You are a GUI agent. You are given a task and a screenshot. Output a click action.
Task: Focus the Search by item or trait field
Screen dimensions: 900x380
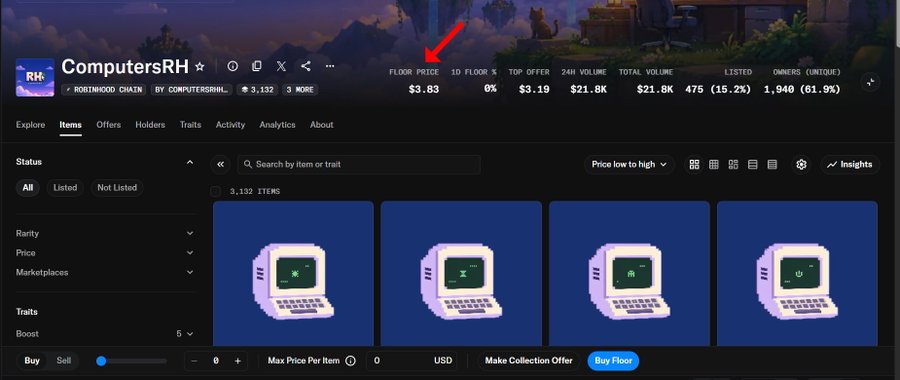click(x=359, y=165)
